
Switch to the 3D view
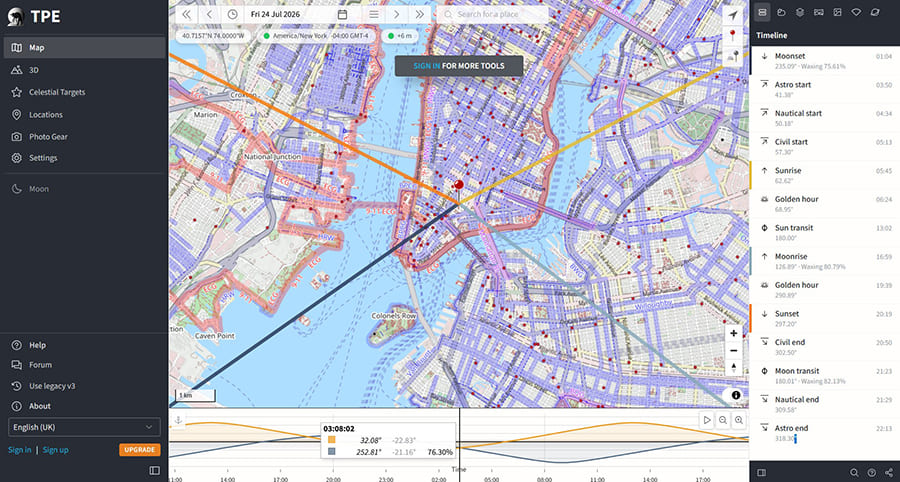(84, 70)
